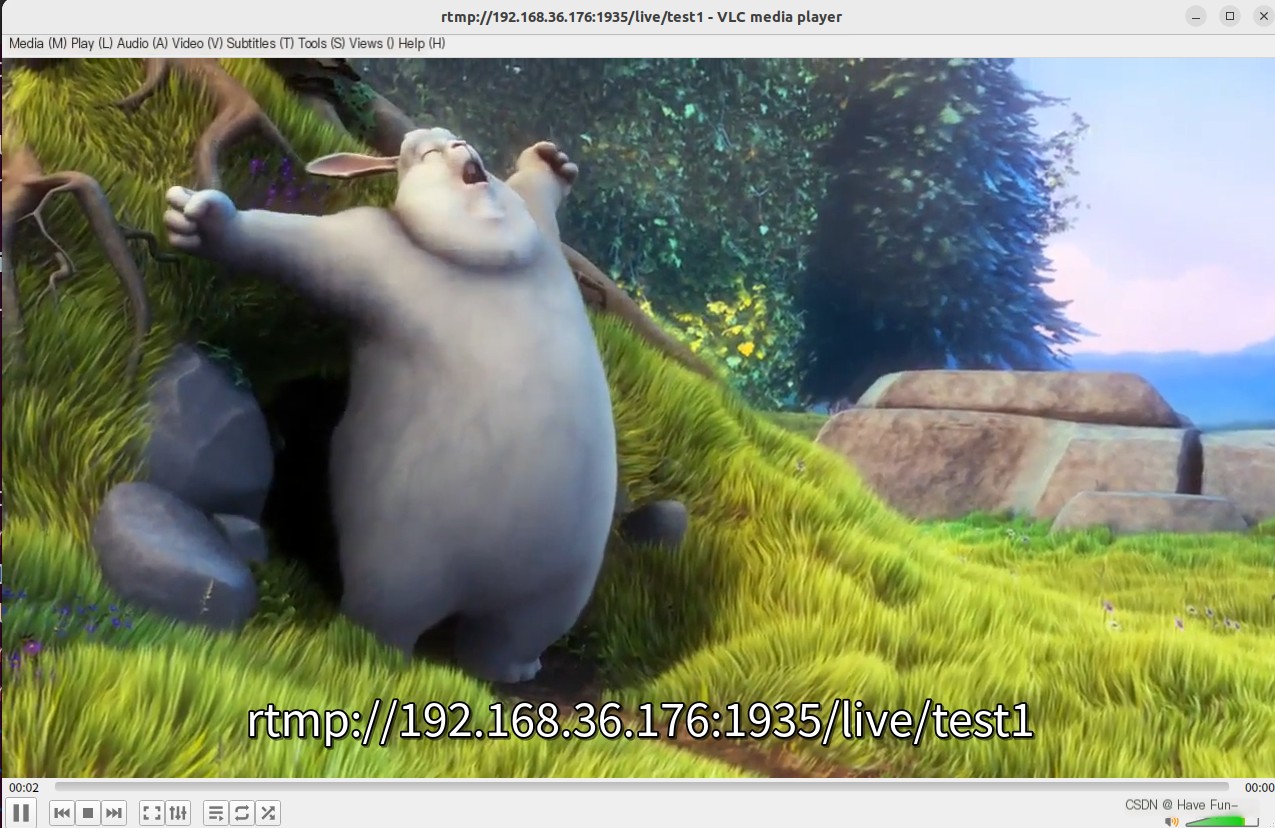Open the Tools (S) menu

coord(321,44)
